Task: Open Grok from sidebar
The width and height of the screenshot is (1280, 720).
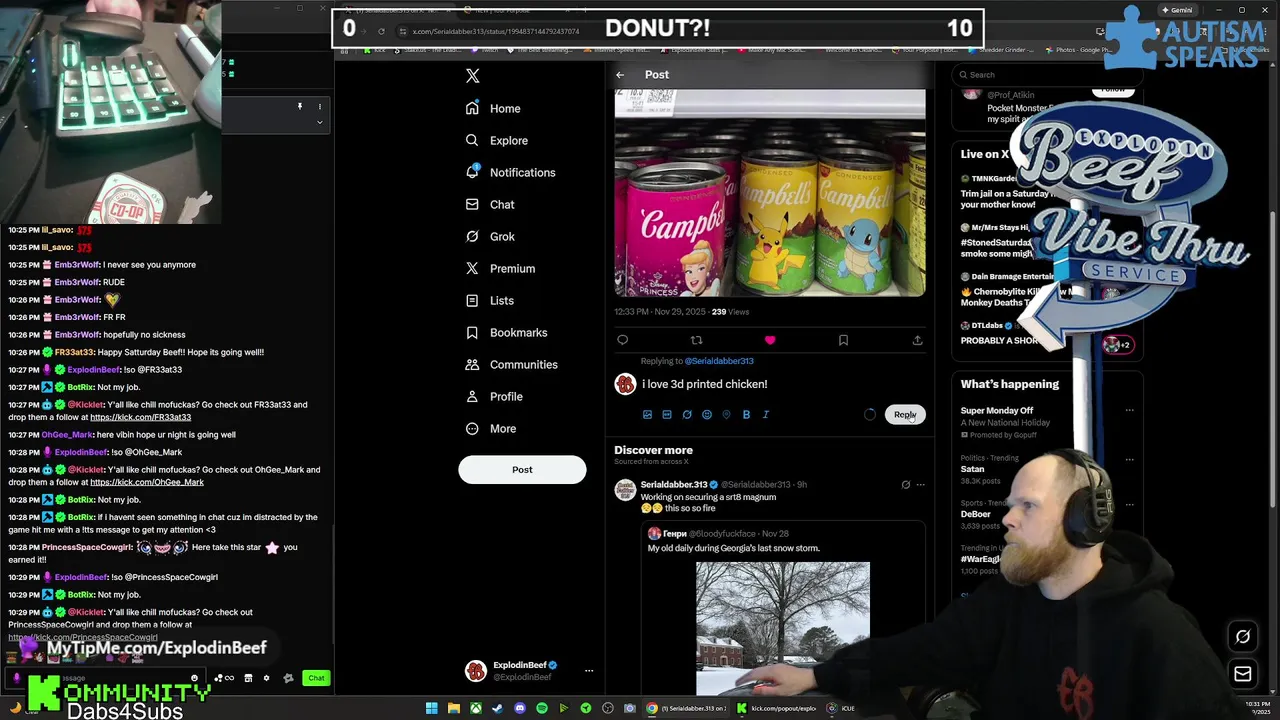Action: pyautogui.click(x=490, y=236)
